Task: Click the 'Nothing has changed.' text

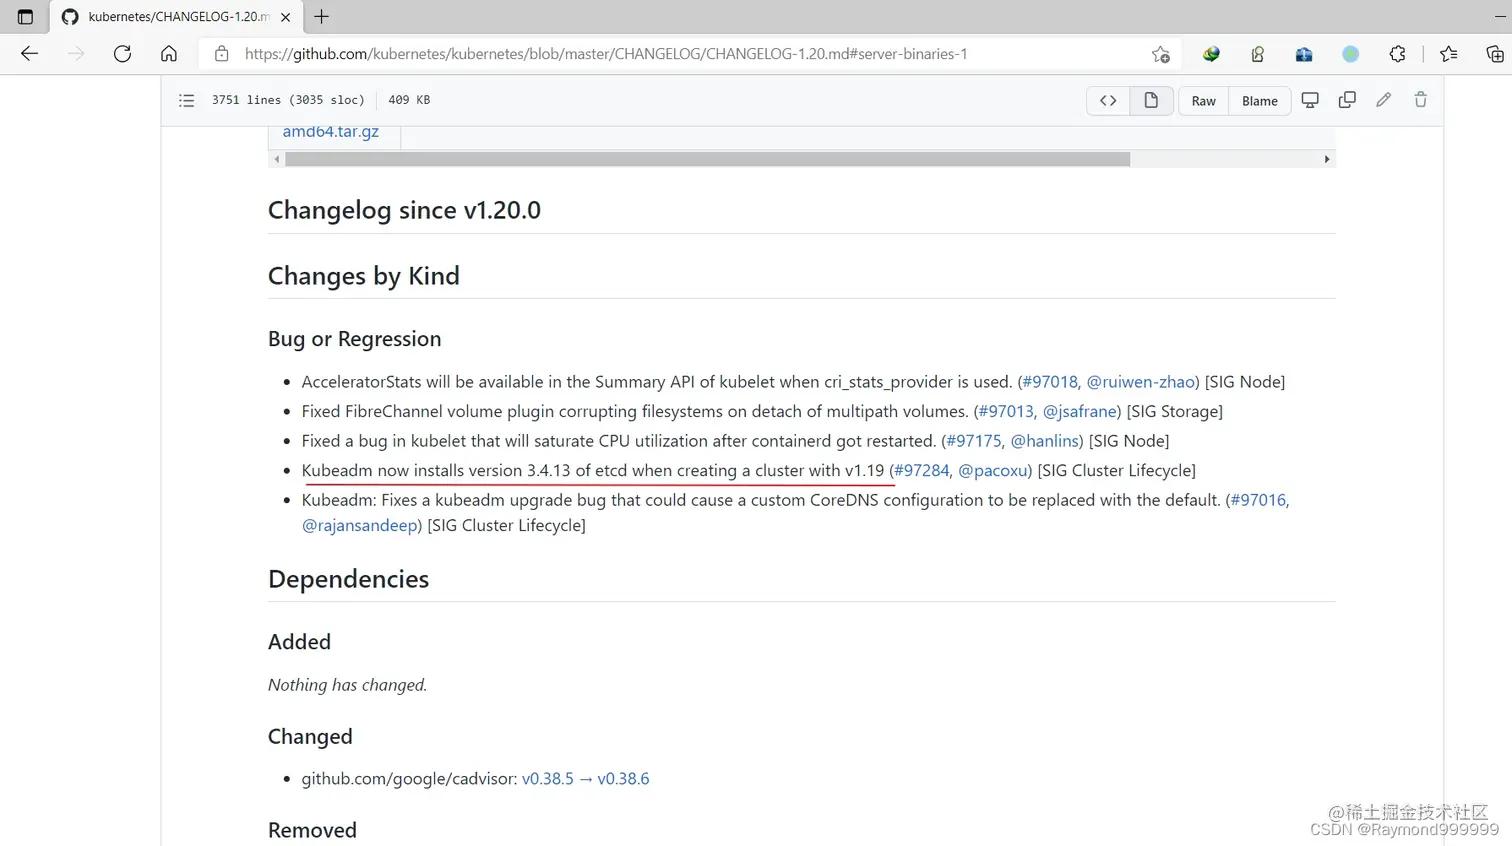Action: coord(347,685)
